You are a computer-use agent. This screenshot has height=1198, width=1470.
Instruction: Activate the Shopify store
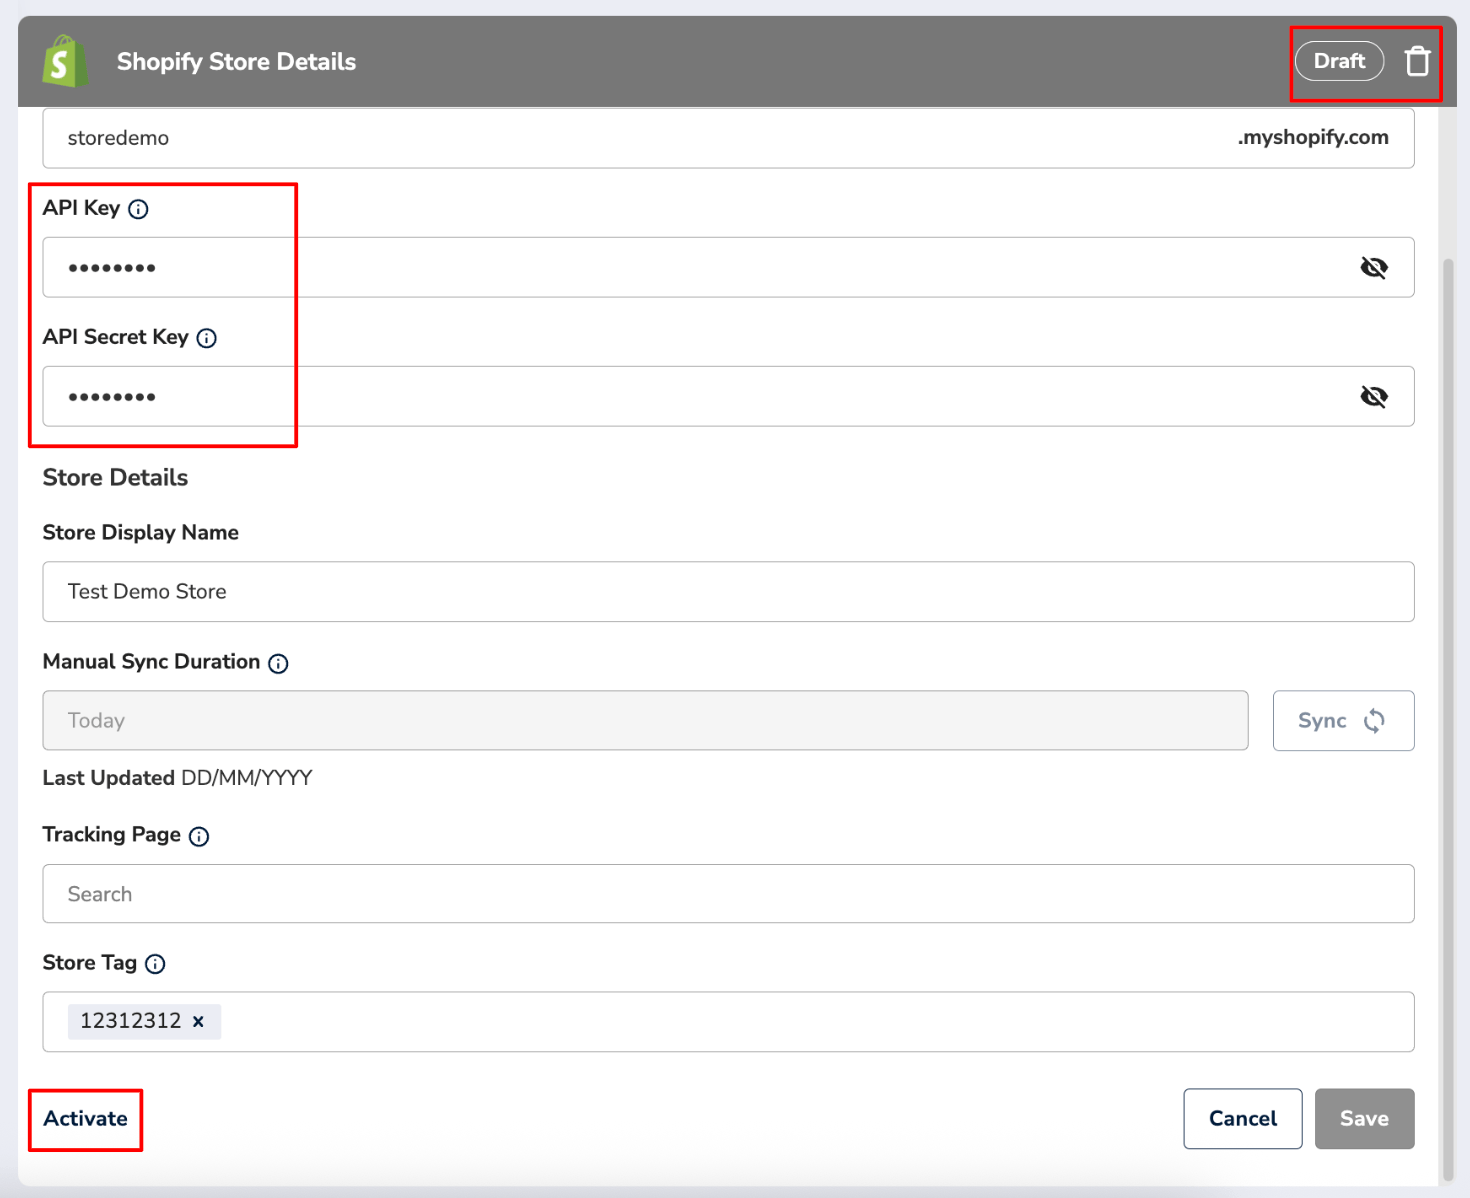pos(86,1118)
